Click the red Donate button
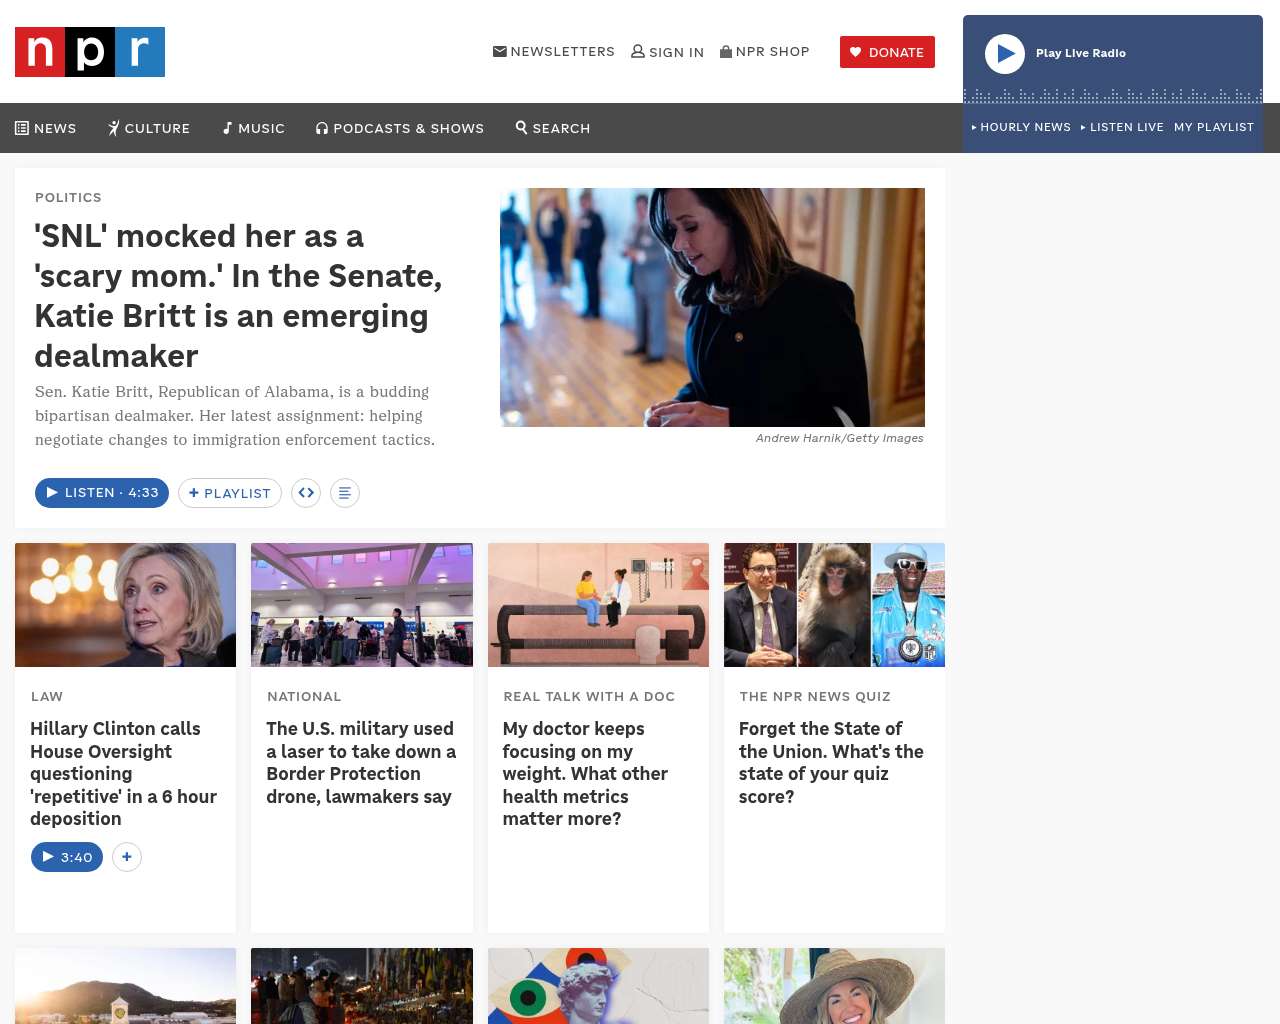The width and height of the screenshot is (1280, 1024). [x=887, y=52]
